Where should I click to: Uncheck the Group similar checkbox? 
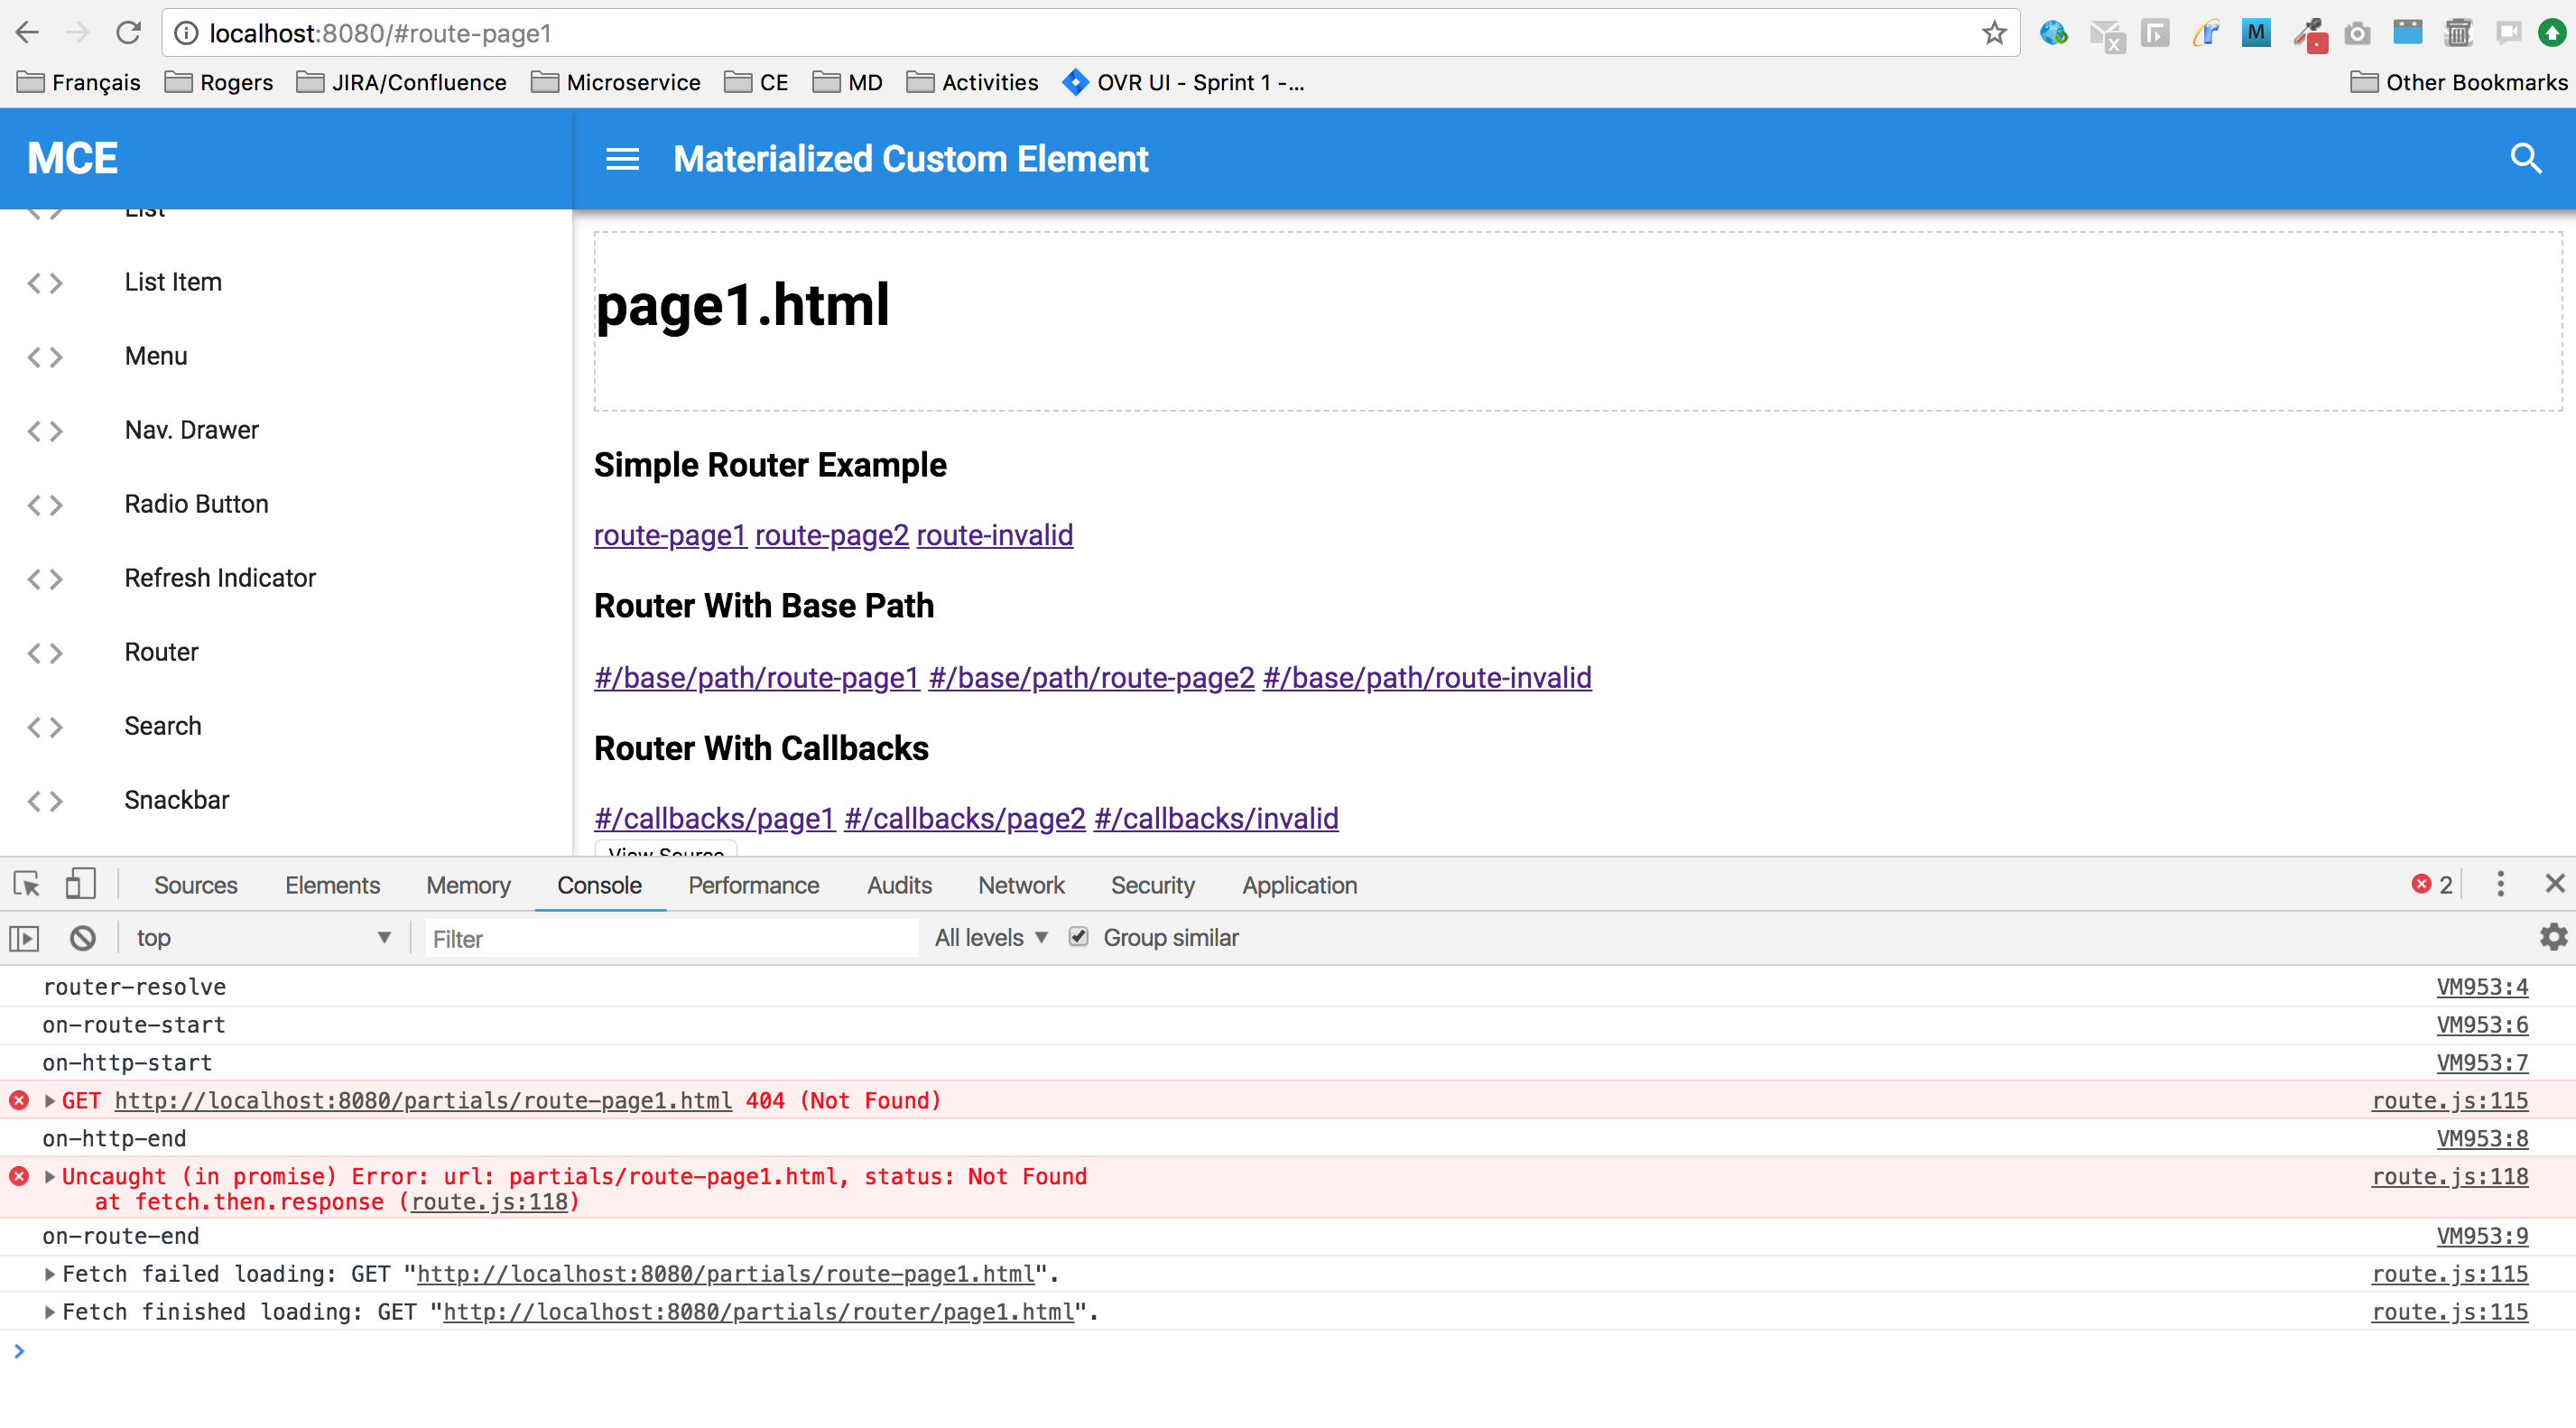coord(1078,937)
